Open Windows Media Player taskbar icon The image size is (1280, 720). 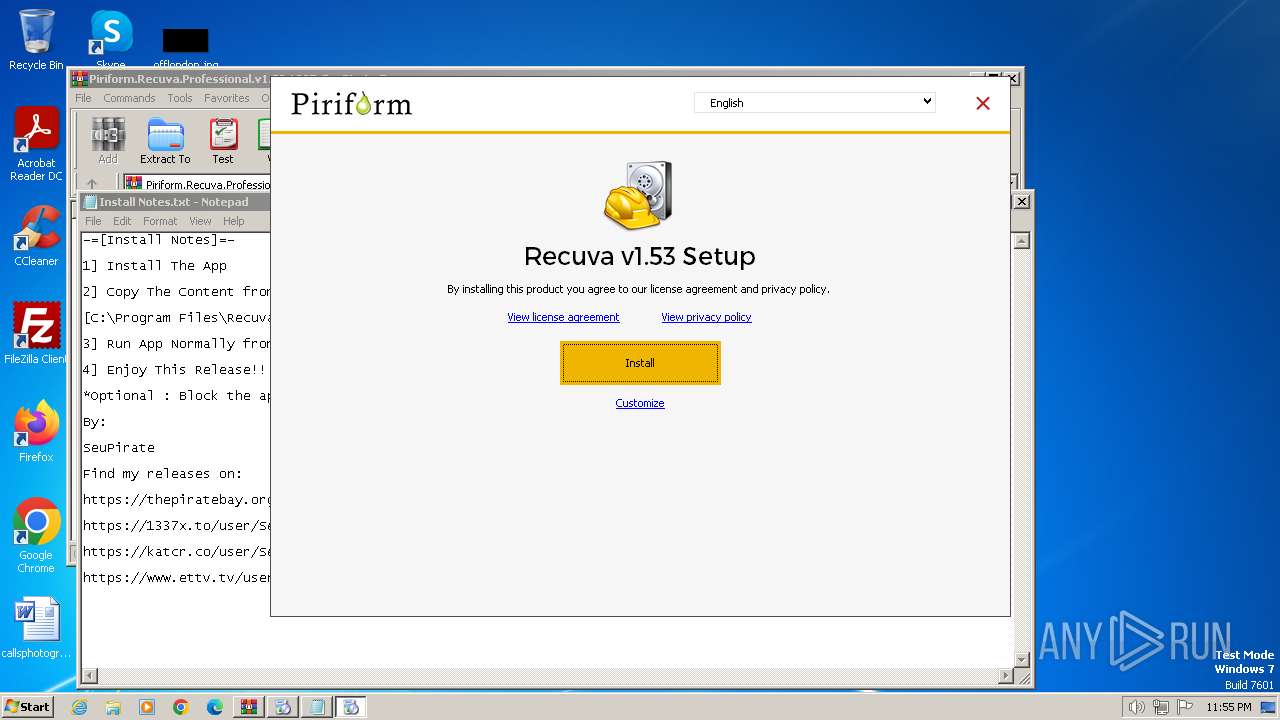pyautogui.click(x=147, y=707)
